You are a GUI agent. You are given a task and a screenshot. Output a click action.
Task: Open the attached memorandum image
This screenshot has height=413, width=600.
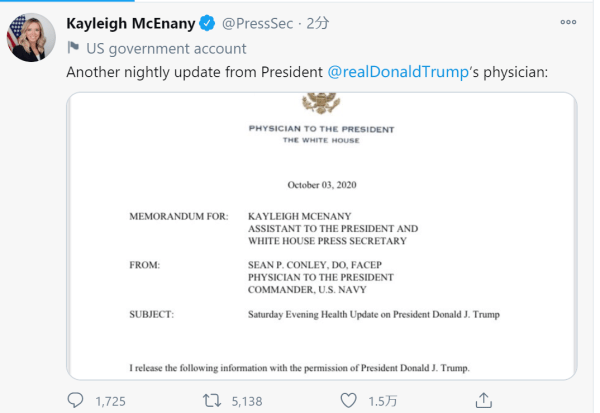click(x=321, y=240)
